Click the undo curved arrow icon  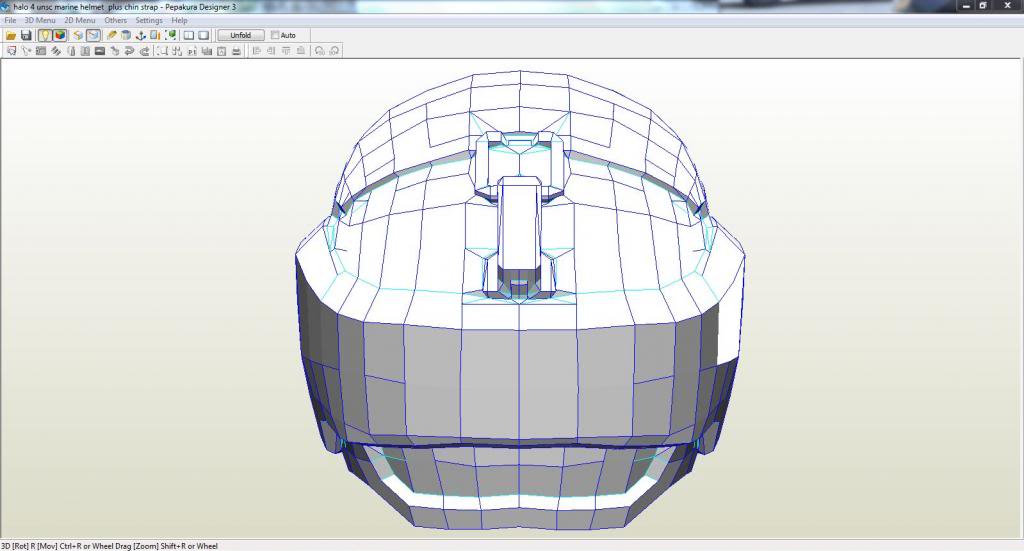pyautogui.click(x=129, y=51)
